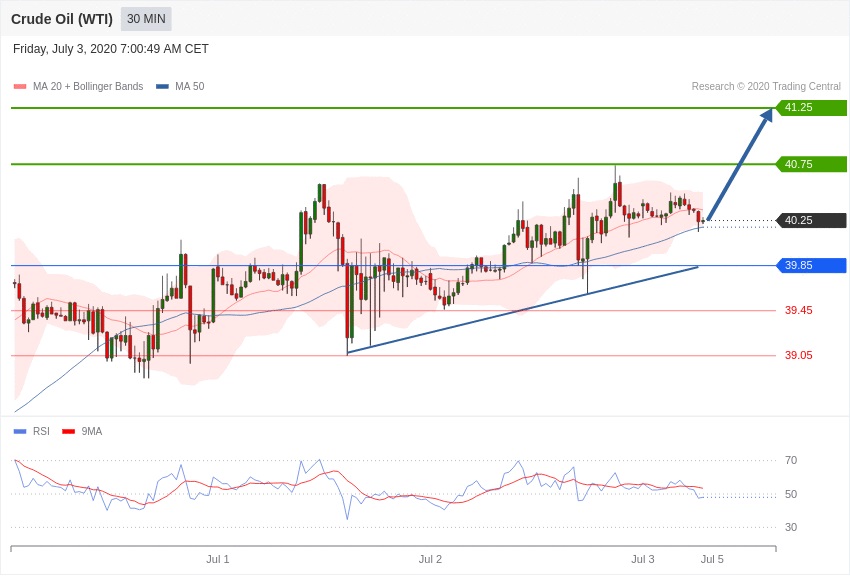The image size is (850, 576).
Task: Toggle the MA 50 legend entry
Action: tap(180, 87)
